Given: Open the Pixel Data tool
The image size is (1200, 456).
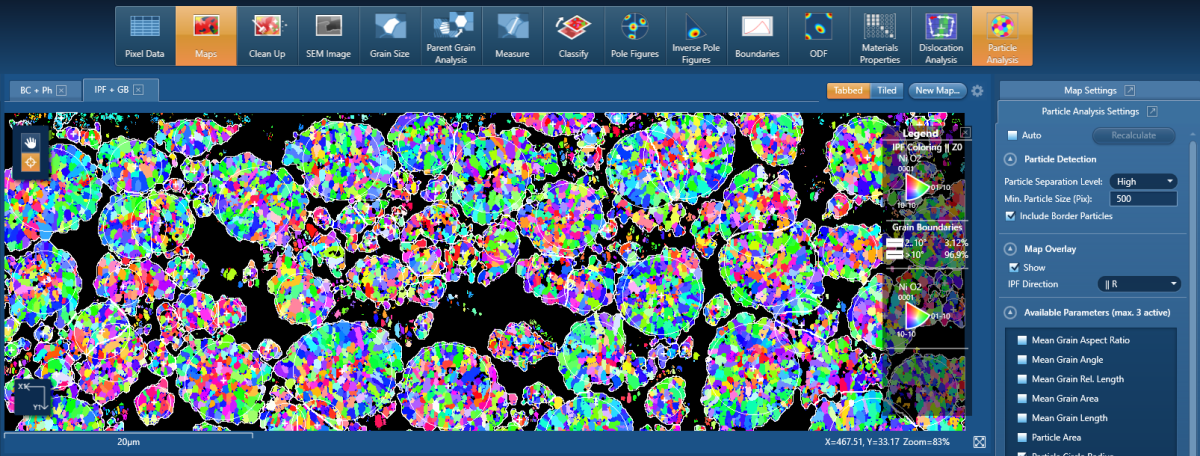Looking at the screenshot, I should coord(144,35).
